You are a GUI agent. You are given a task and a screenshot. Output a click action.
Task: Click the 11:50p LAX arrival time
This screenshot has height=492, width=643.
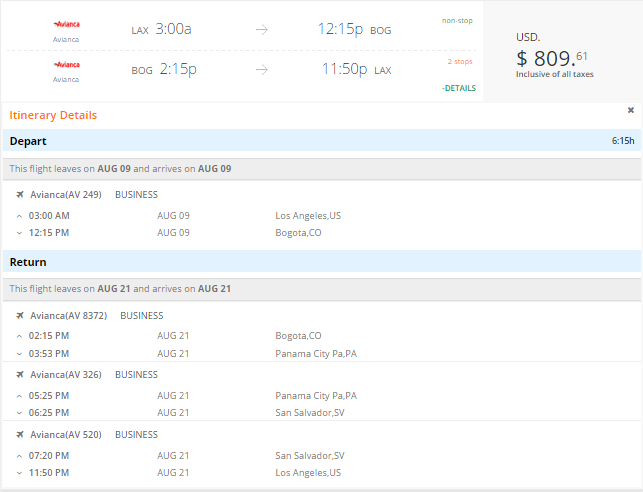[356, 69]
